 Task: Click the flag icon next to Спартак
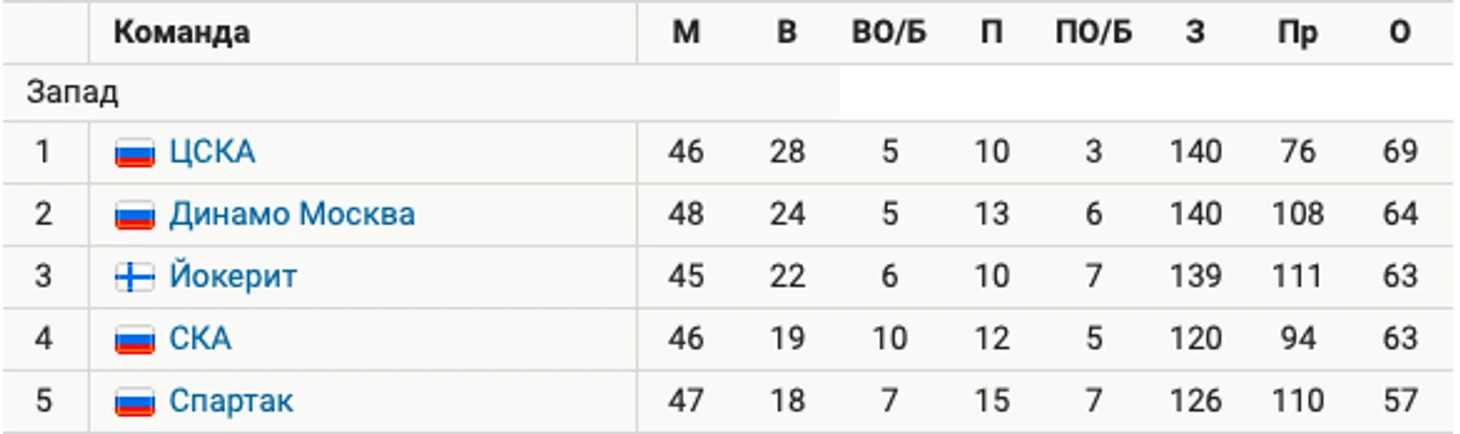coord(134,402)
